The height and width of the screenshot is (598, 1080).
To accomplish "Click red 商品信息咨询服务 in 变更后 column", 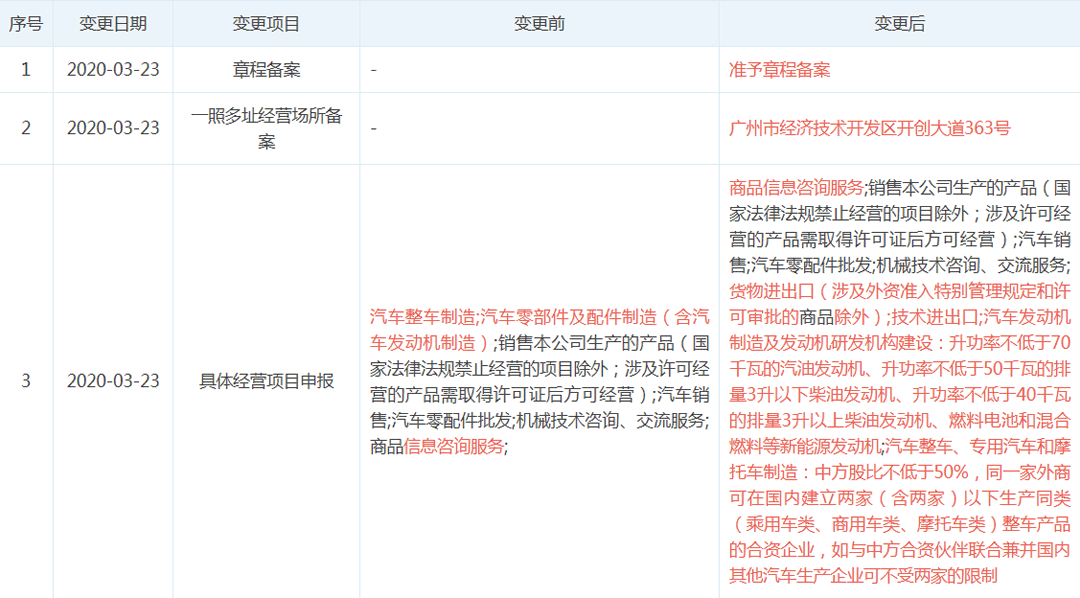I will (x=796, y=187).
